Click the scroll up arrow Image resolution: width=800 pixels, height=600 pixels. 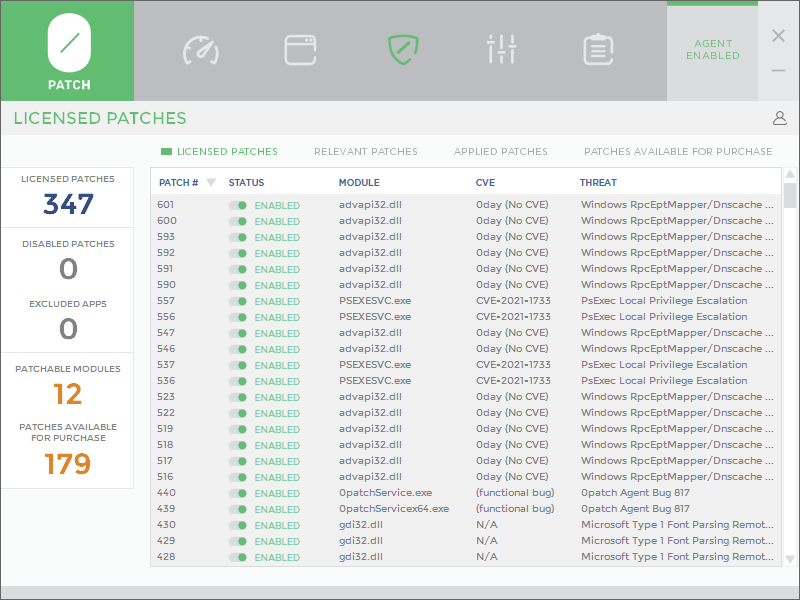[x=790, y=174]
